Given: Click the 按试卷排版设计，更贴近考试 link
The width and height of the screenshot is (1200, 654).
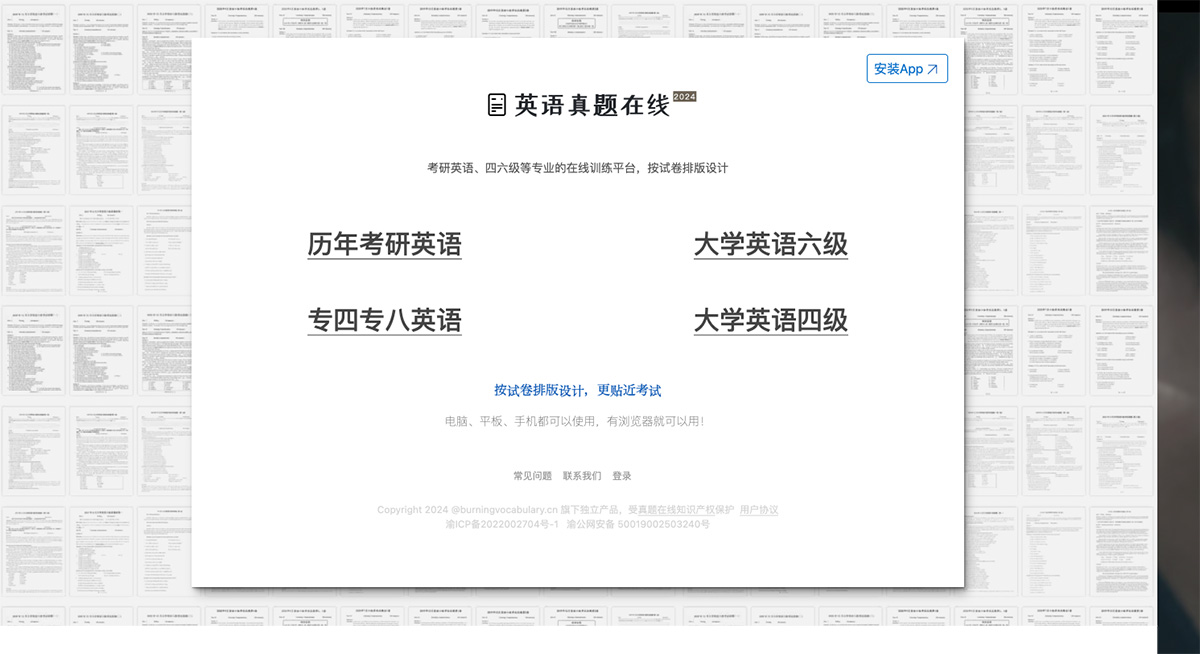Looking at the screenshot, I should [x=578, y=390].
